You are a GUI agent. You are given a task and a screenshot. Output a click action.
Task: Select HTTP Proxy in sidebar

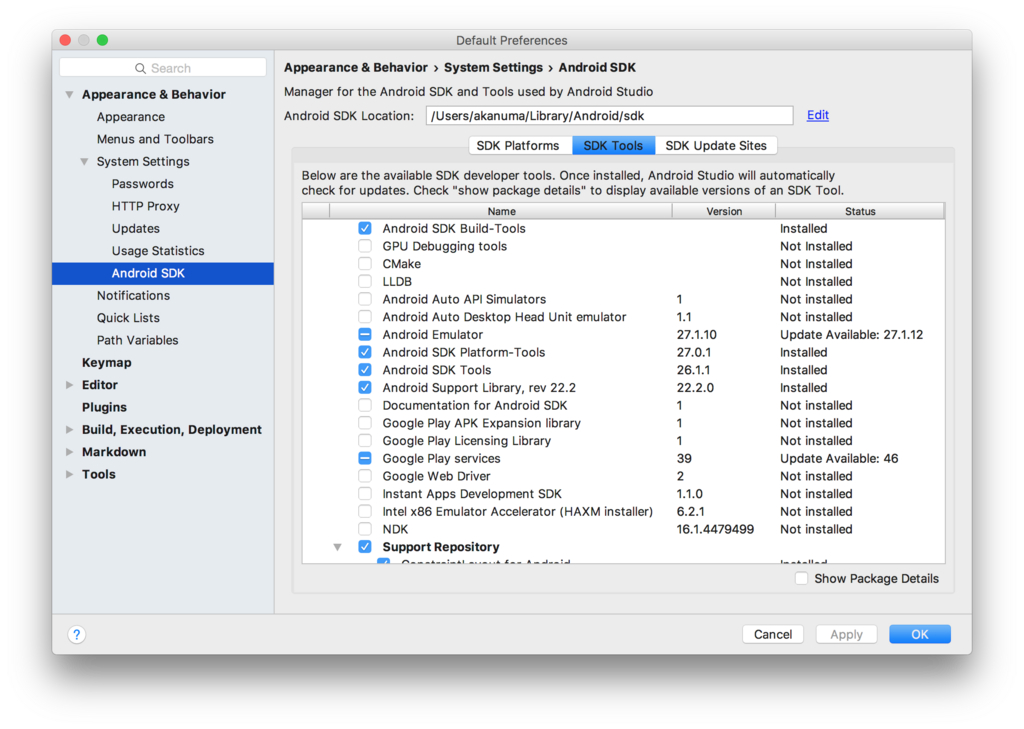click(x=146, y=206)
